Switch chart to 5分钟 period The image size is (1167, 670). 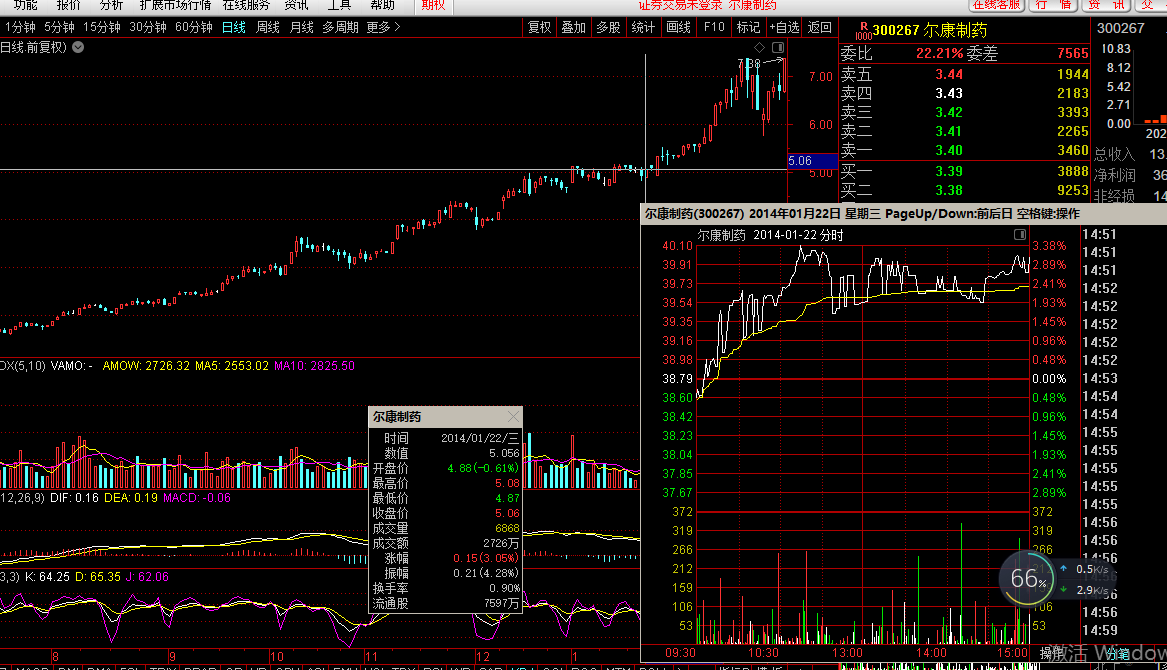tap(59, 28)
